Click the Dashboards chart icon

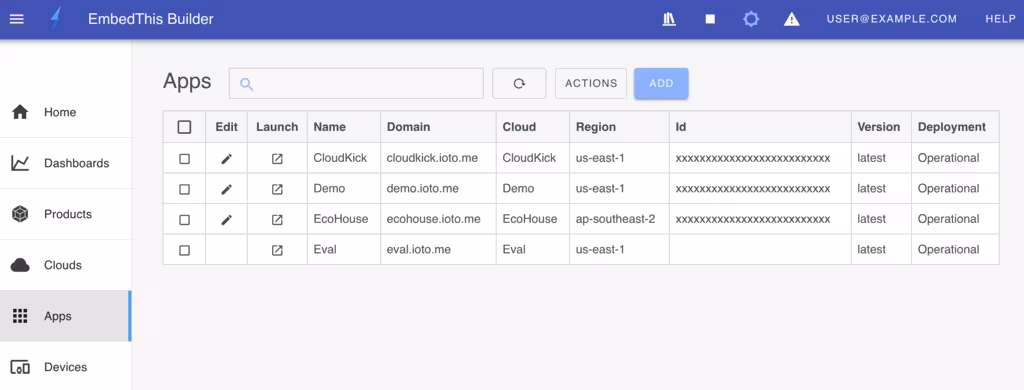(20, 163)
